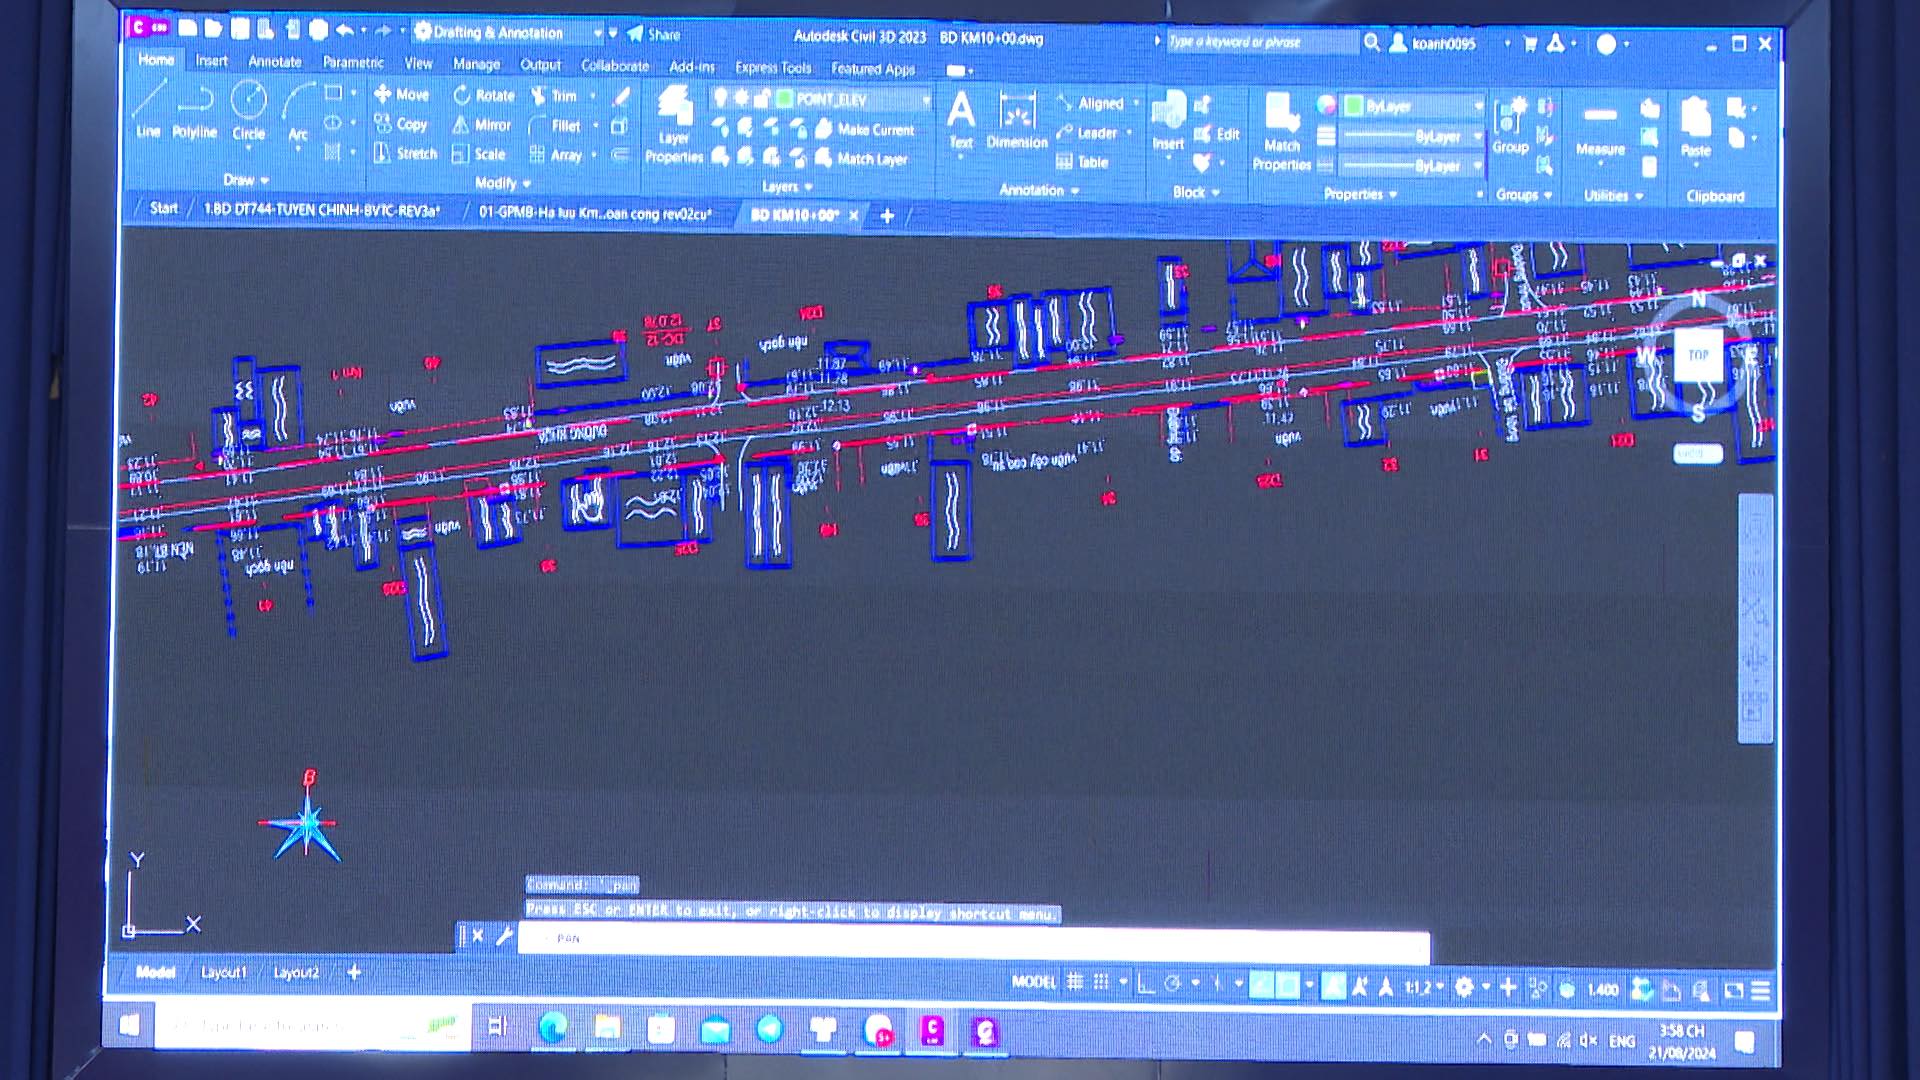Expand the Drafting & Annotation workspace dropdown
Image resolution: width=1920 pixels, height=1080 pixels.
coord(597,33)
